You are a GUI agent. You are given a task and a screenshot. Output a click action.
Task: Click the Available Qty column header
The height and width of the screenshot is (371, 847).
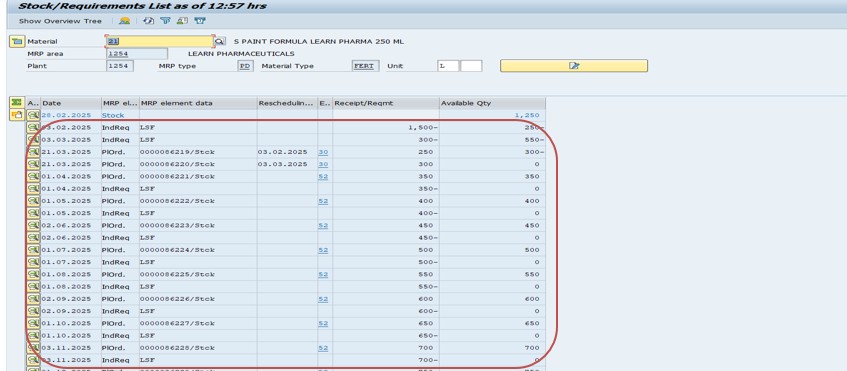[x=492, y=103]
